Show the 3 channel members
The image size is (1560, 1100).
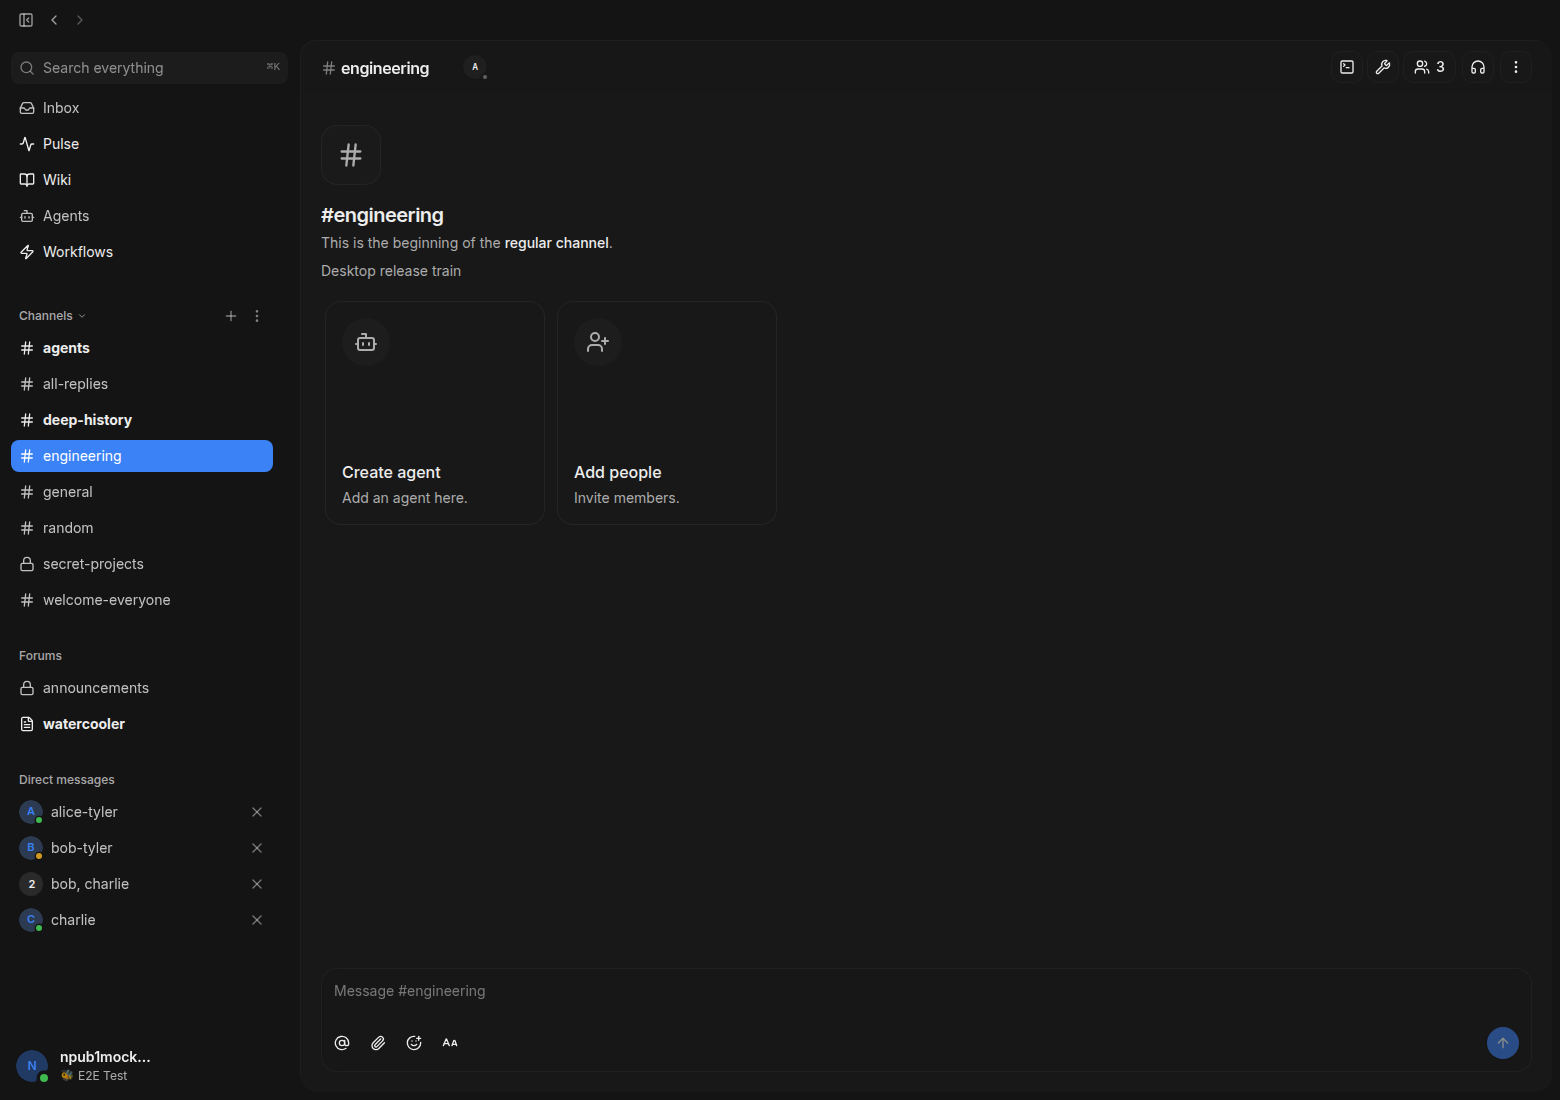click(1429, 67)
